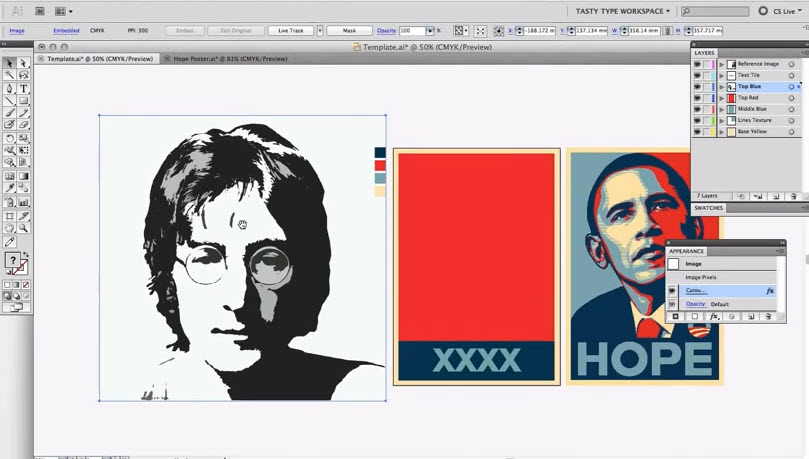Screen dimensions: 809x459
Task: Toggle visibility of Text Tile layer
Action: (697, 75)
